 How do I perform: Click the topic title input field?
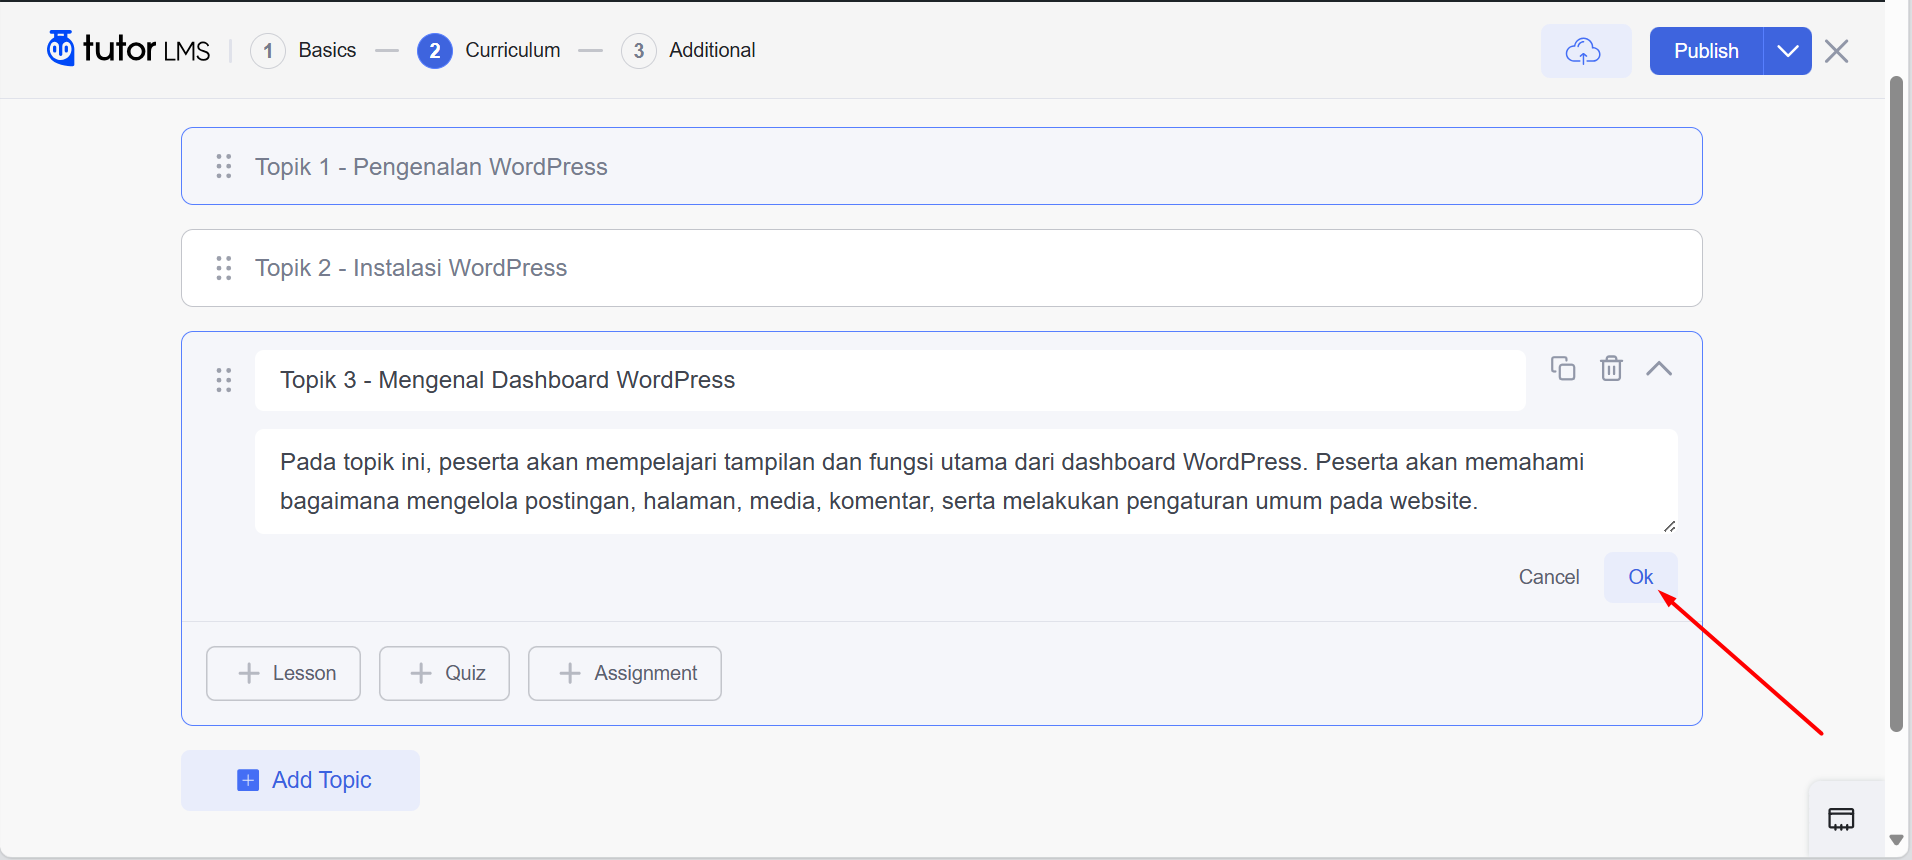pyautogui.click(x=890, y=380)
